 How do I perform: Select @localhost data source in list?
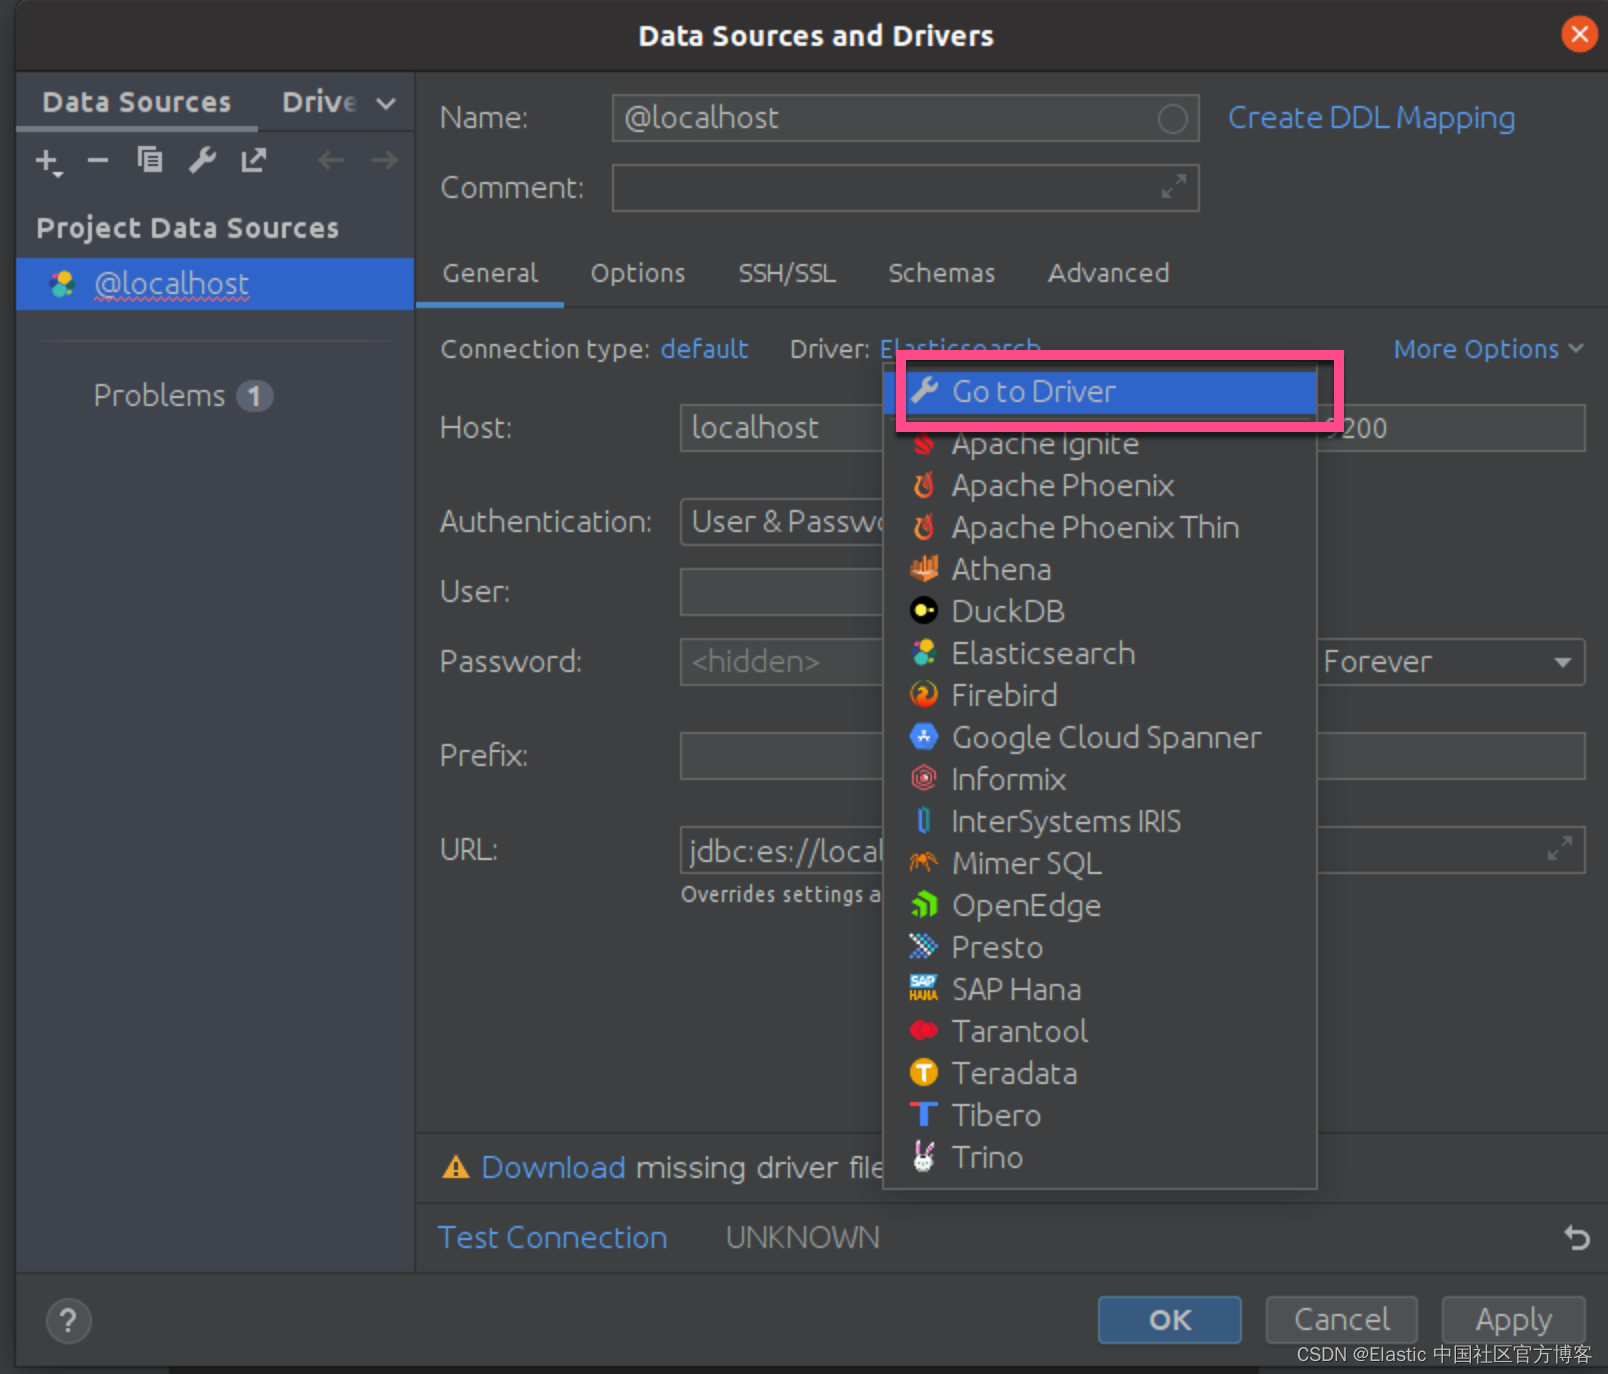tap(215, 284)
